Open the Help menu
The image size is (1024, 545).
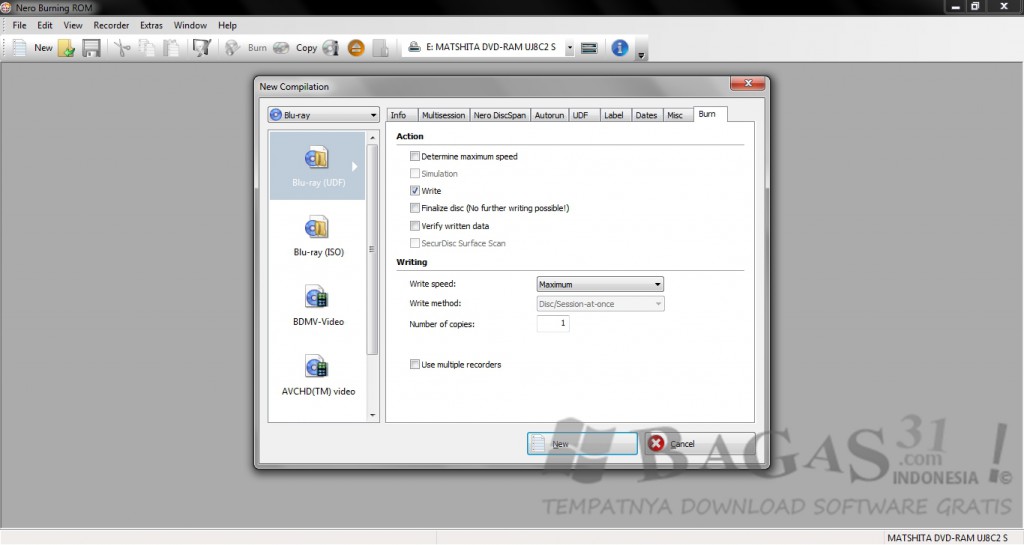(227, 25)
